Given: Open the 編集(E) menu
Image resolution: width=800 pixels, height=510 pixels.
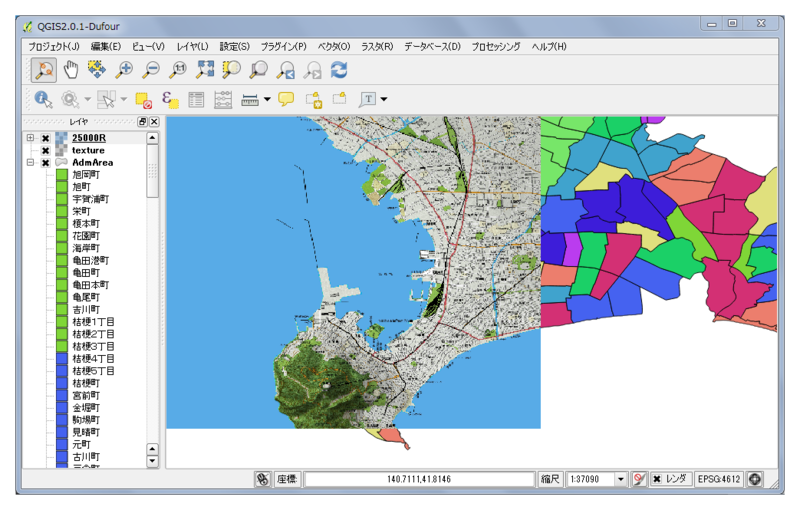Looking at the screenshot, I should (x=106, y=46).
